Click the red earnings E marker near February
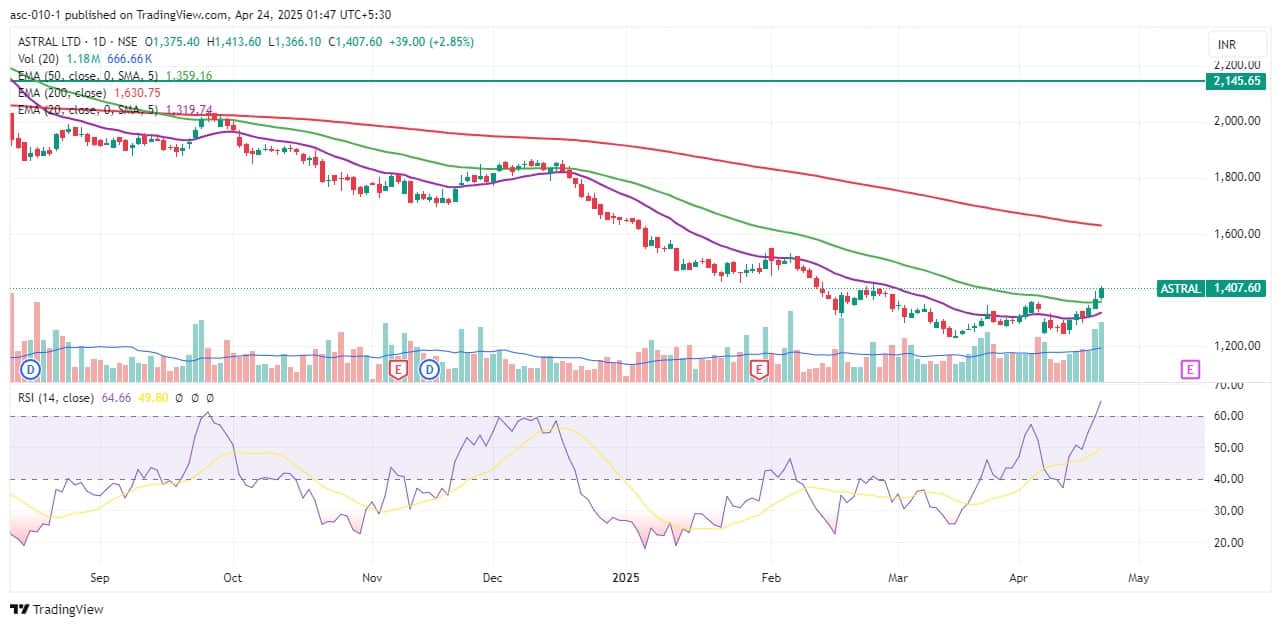Image resolution: width=1281 pixels, height=627 pixels. pyautogui.click(x=759, y=370)
